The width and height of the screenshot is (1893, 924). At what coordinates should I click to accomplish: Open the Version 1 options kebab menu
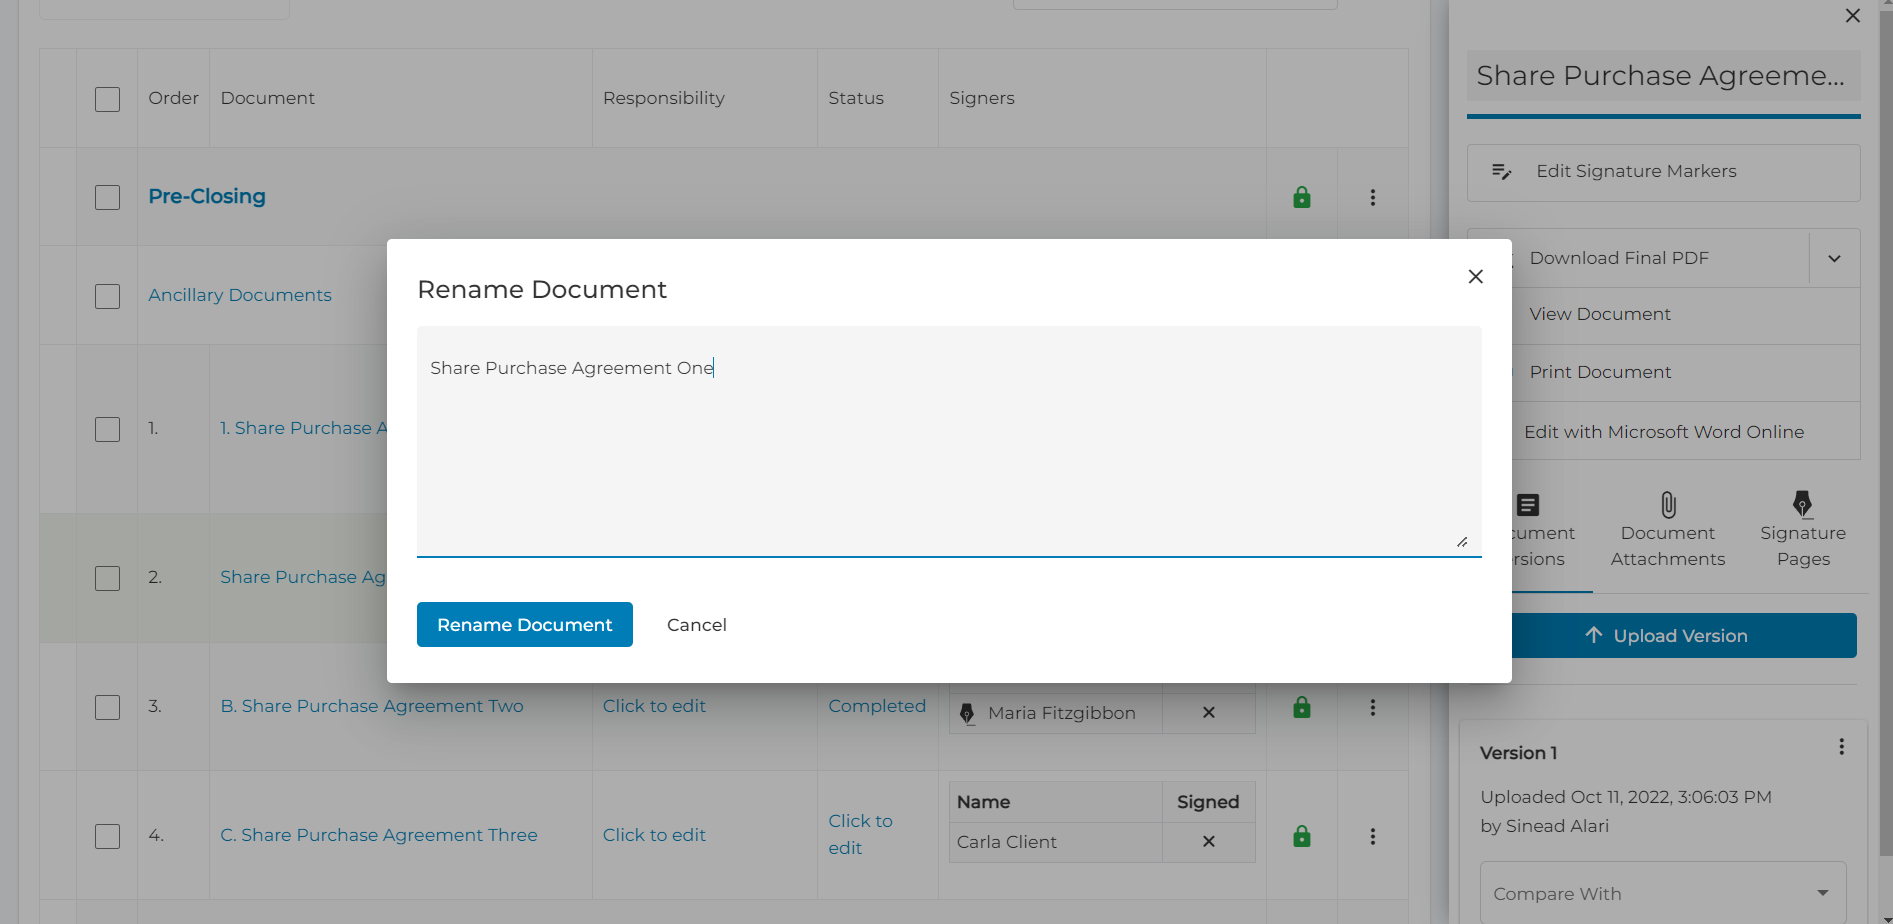coord(1843,746)
